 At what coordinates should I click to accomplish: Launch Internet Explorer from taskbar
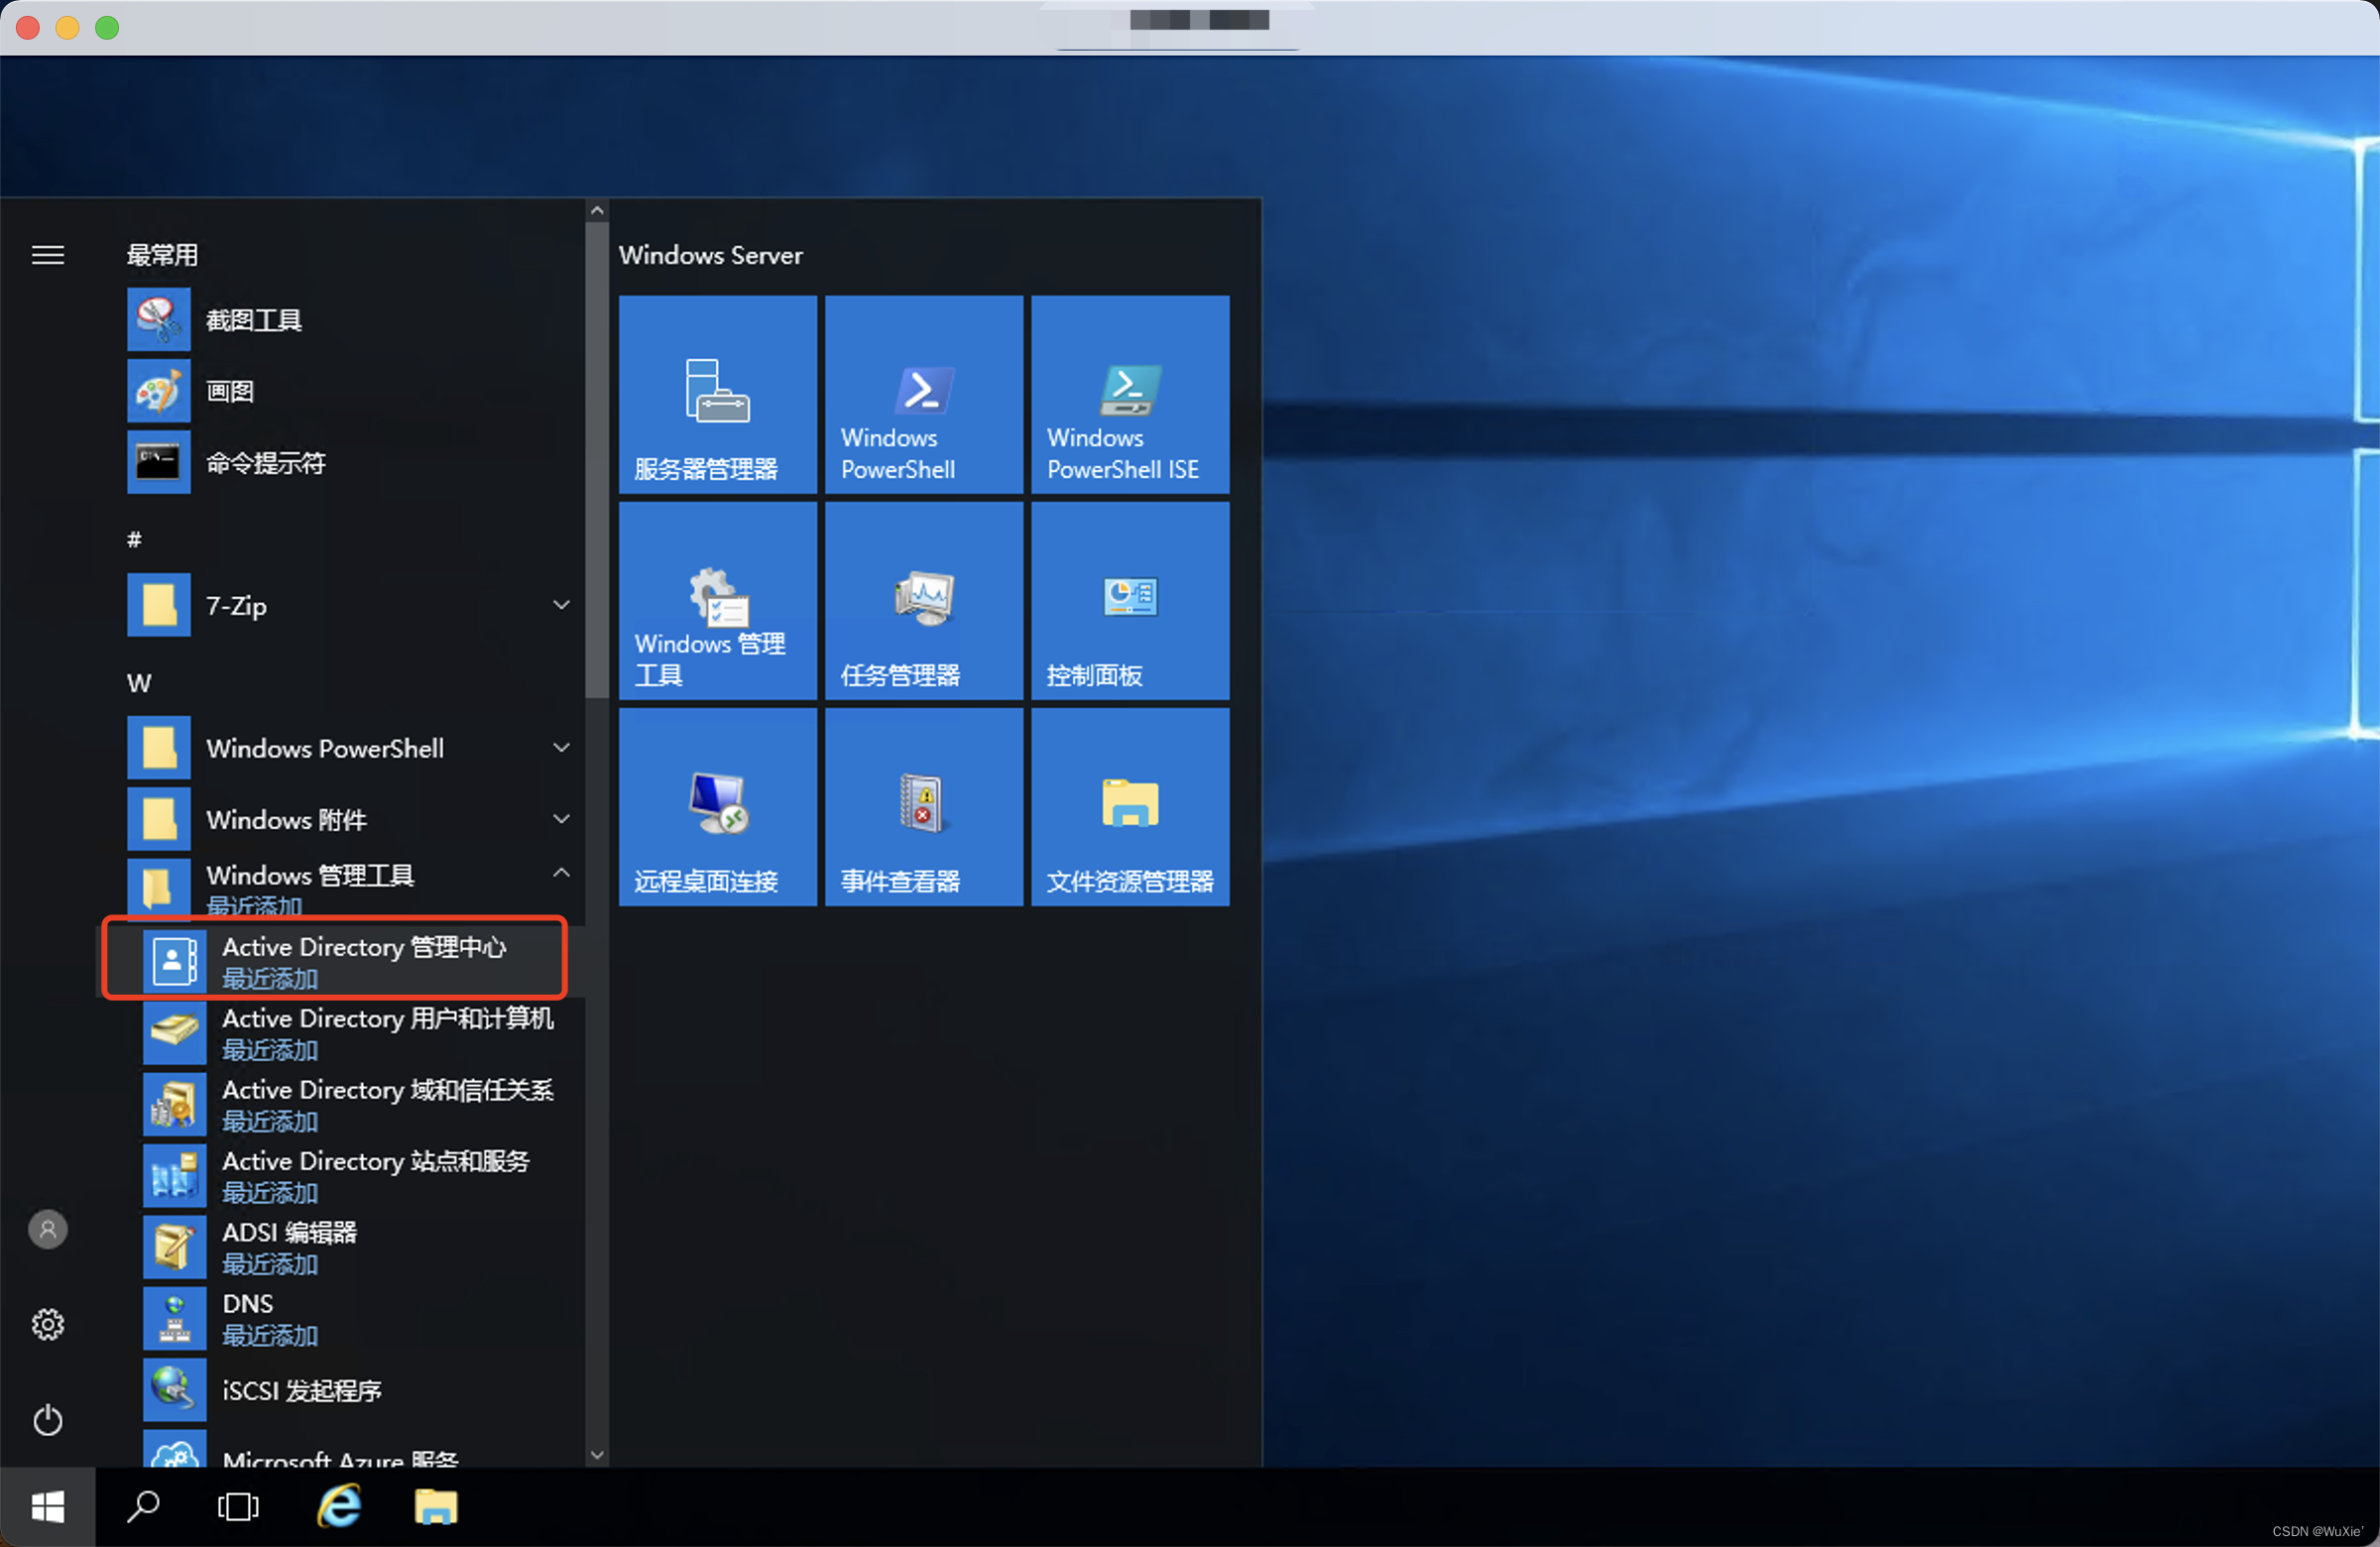tap(339, 1506)
